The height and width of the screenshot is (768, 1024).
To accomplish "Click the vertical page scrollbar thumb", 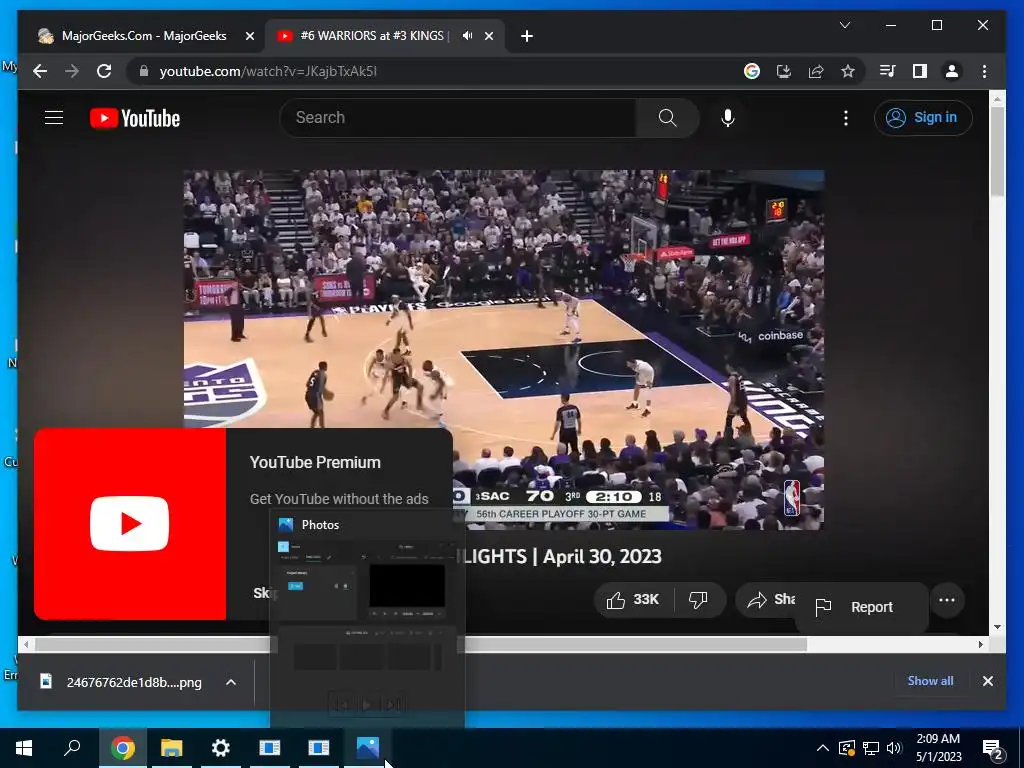I will (x=997, y=150).
